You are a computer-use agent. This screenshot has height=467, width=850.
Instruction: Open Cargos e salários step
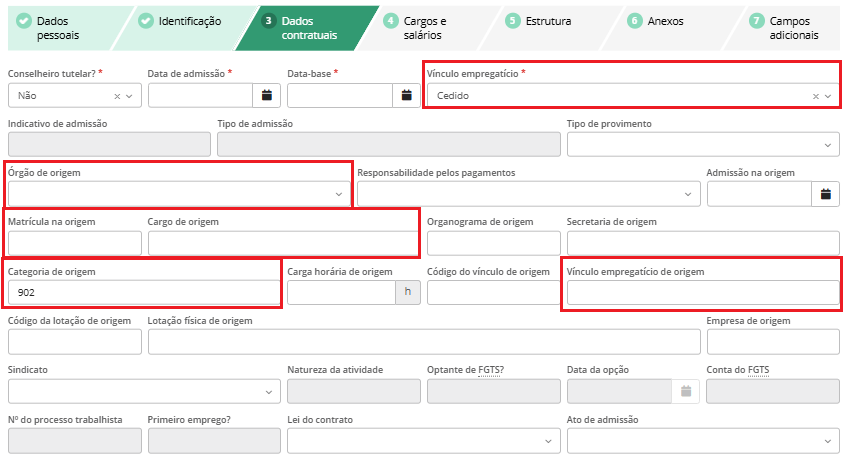coord(428,28)
